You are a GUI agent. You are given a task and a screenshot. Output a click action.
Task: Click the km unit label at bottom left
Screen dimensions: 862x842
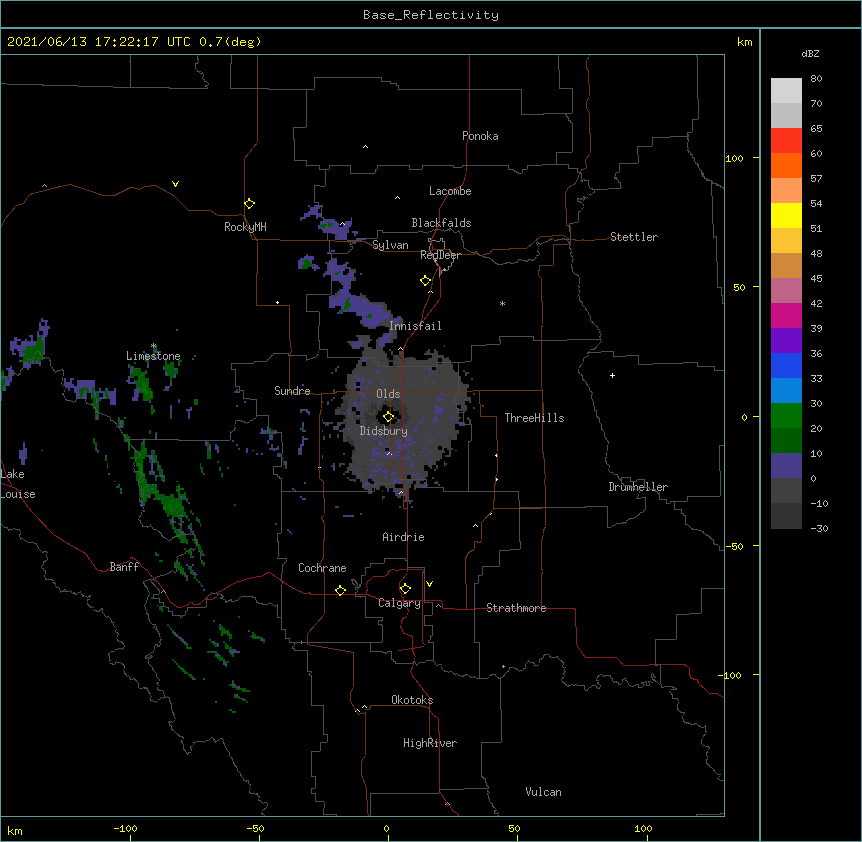pos(15,831)
